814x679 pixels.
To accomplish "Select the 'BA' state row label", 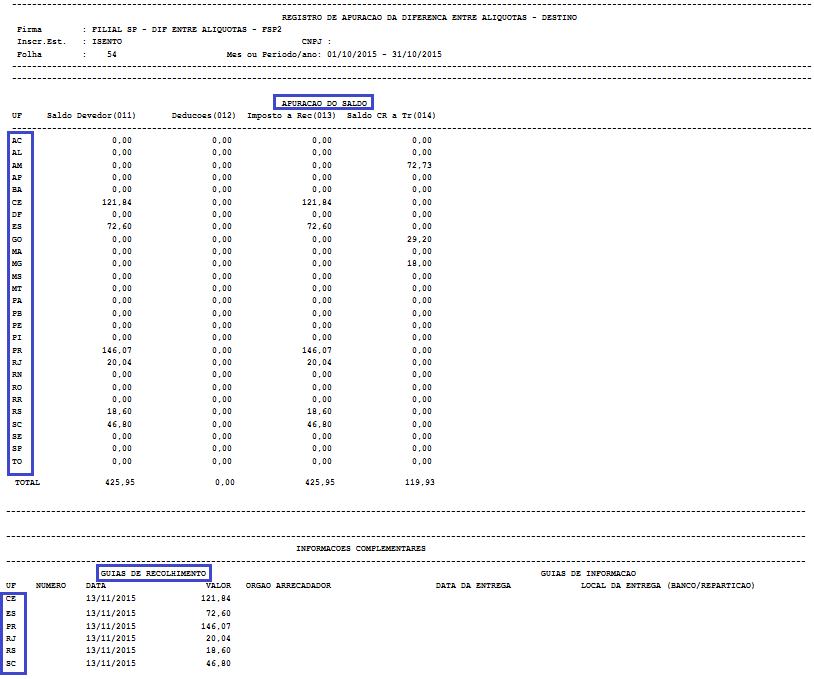I will pos(17,189).
